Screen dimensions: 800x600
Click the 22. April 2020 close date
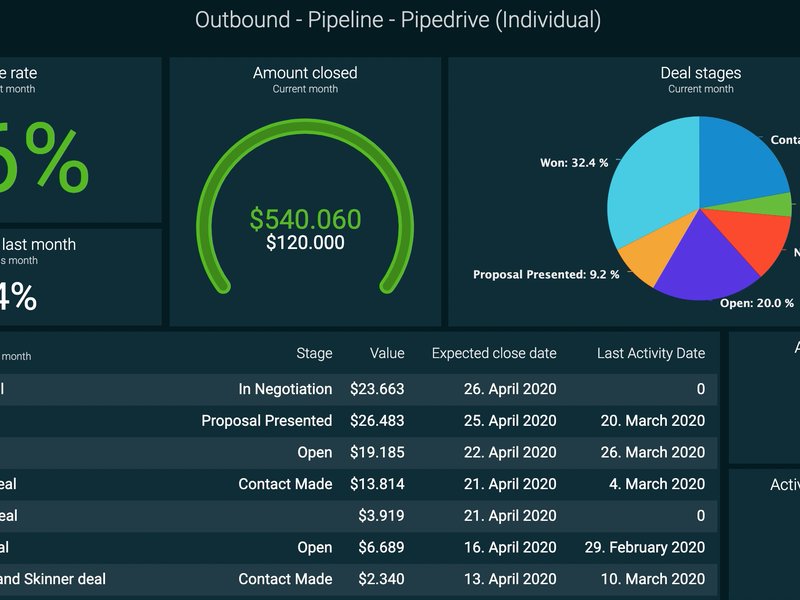click(510, 453)
